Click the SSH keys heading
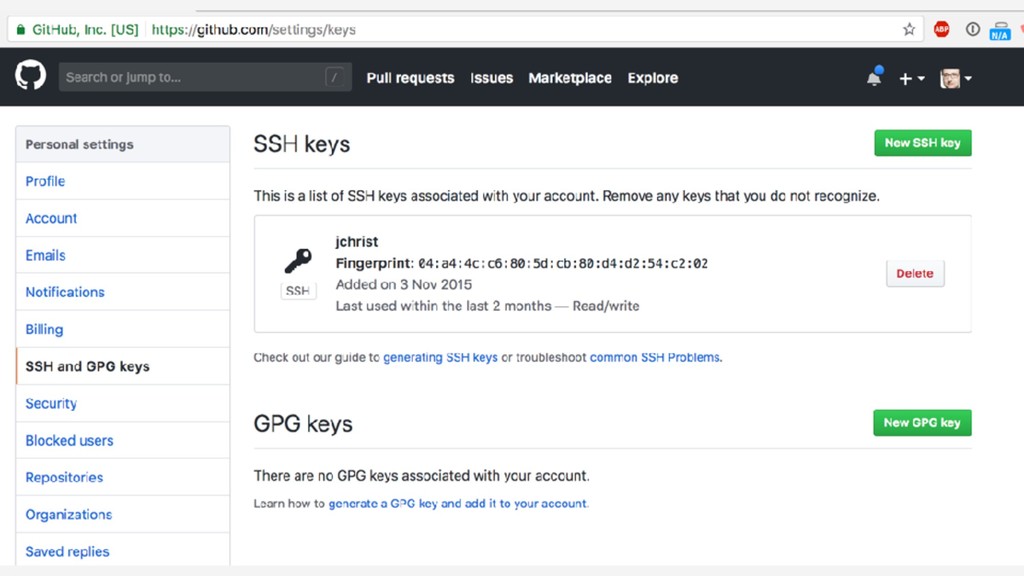 pyautogui.click(x=302, y=144)
